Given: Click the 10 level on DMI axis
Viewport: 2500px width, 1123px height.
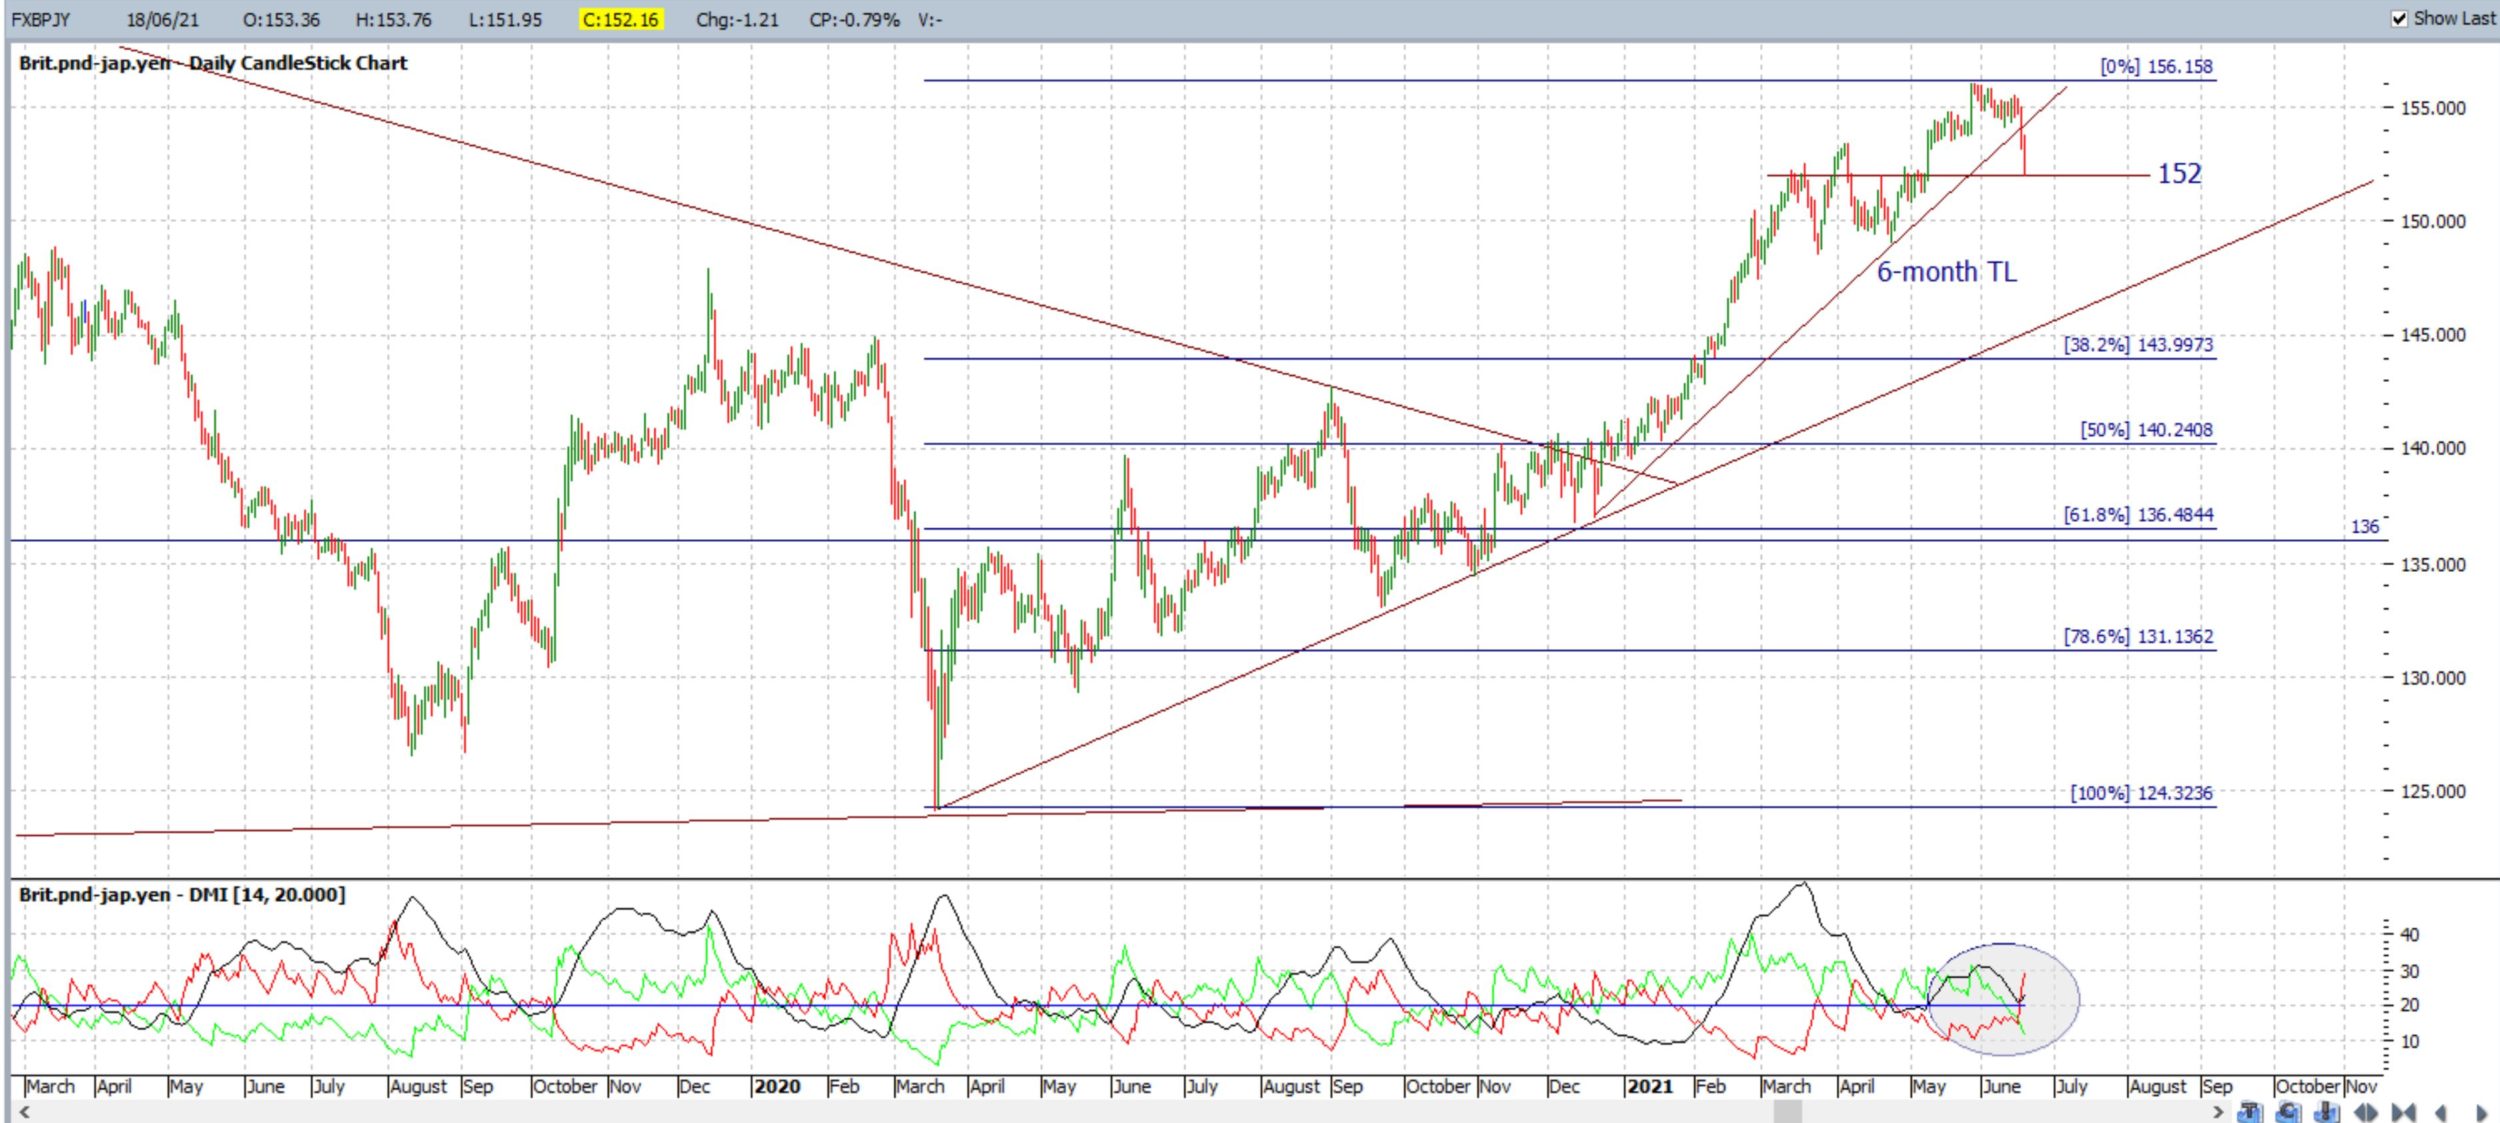Looking at the screenshot, I should (x=2409, y=1042).
